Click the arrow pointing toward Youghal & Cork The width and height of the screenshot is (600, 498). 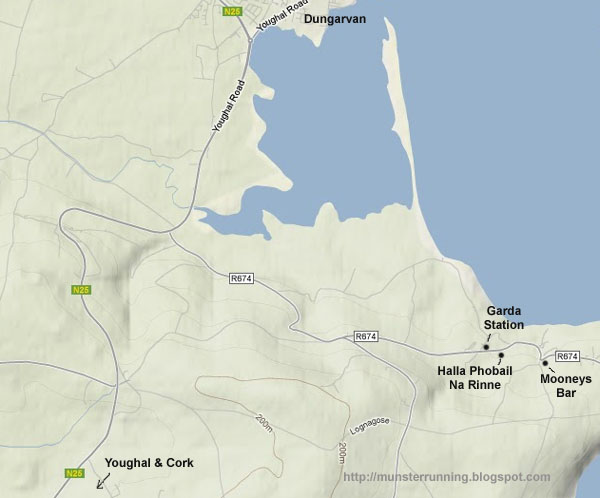click(x=103, y=481)
